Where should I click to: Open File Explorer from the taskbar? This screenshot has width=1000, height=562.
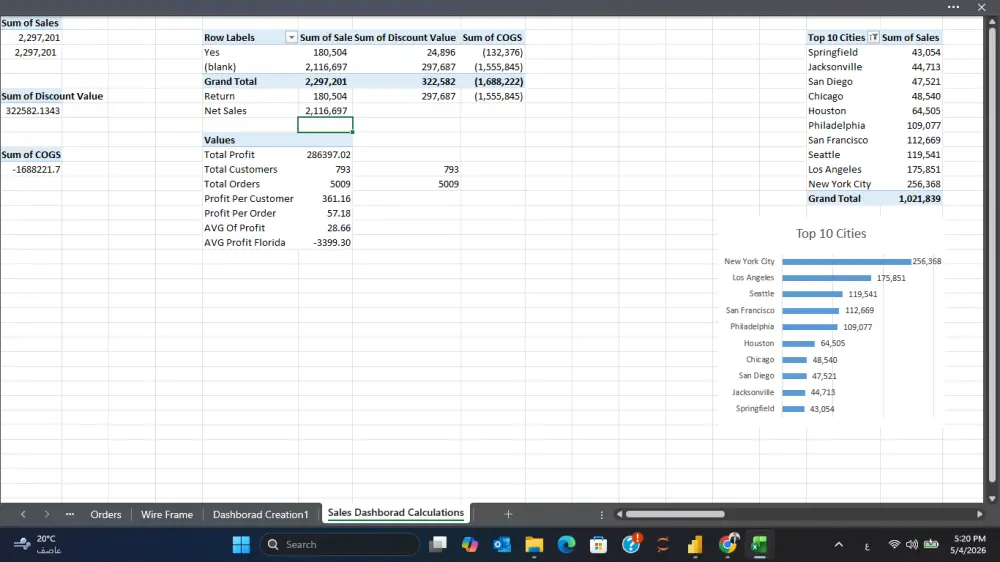534,545
